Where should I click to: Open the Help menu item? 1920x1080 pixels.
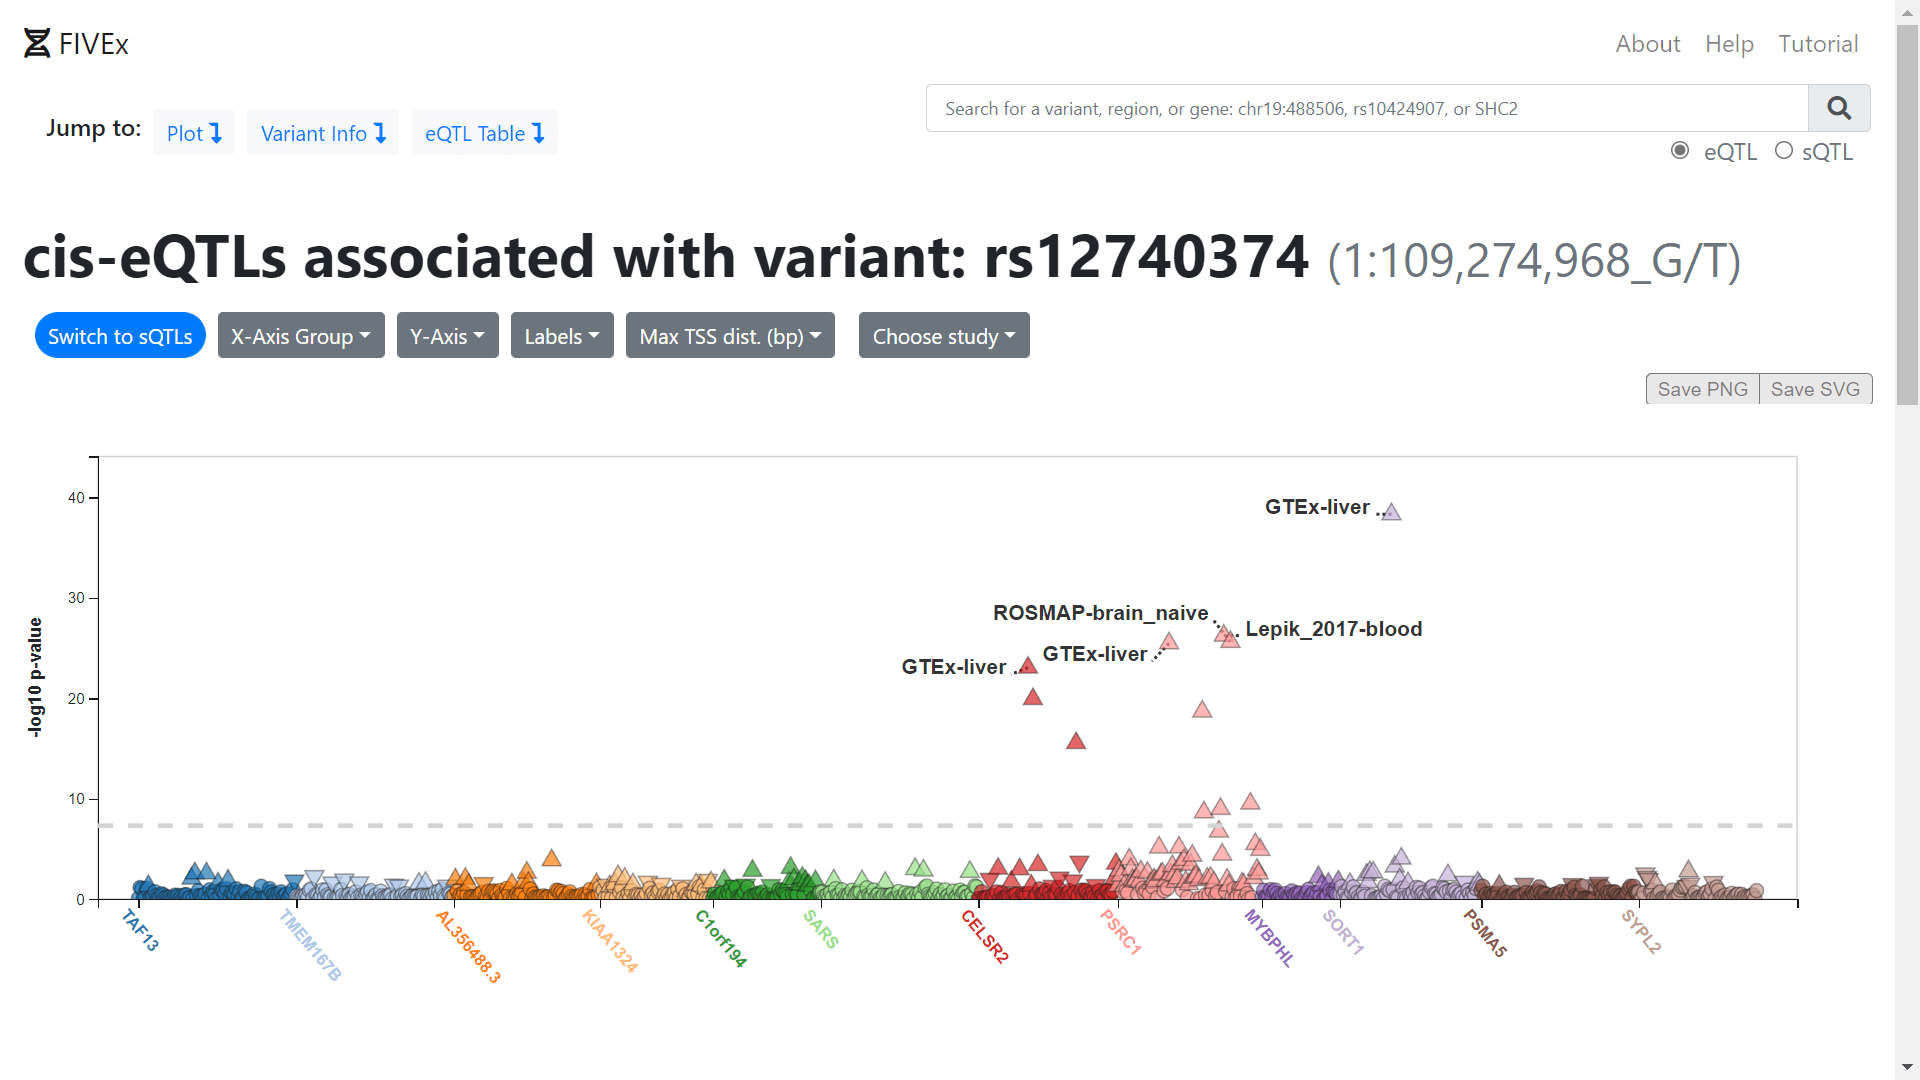(x=1729, y=44)
